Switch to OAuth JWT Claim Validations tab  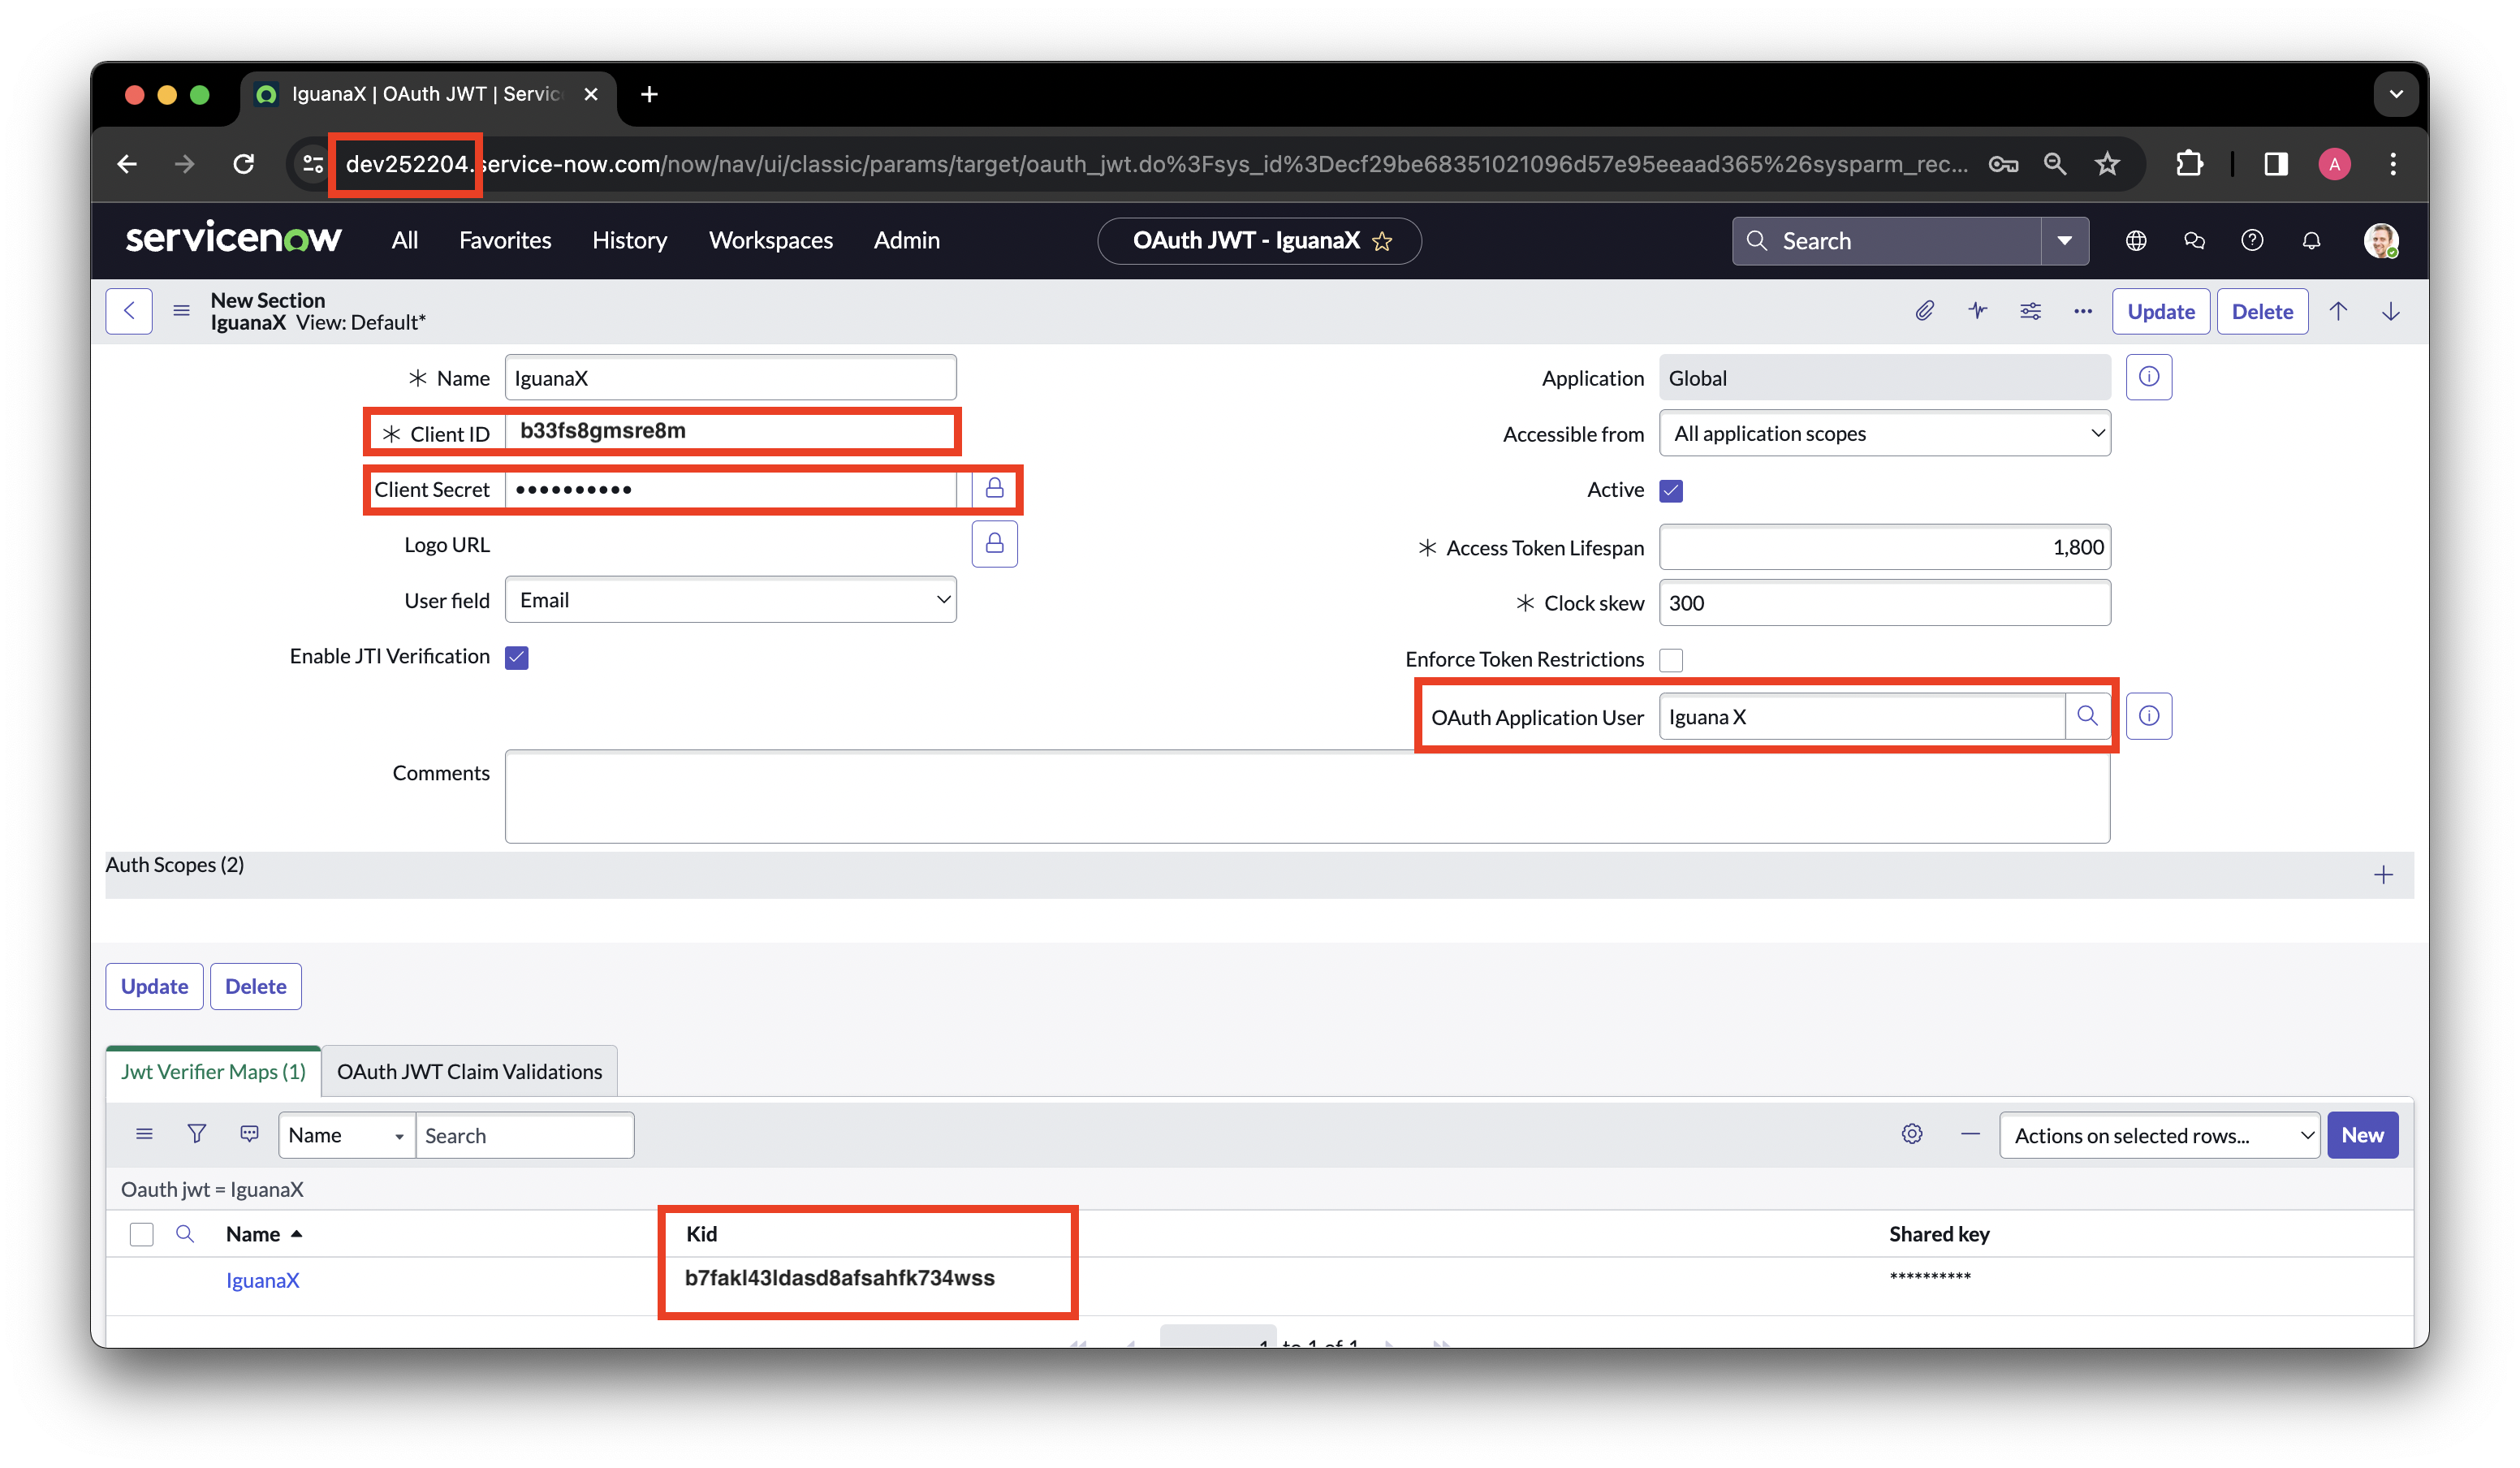point(469,1071)
